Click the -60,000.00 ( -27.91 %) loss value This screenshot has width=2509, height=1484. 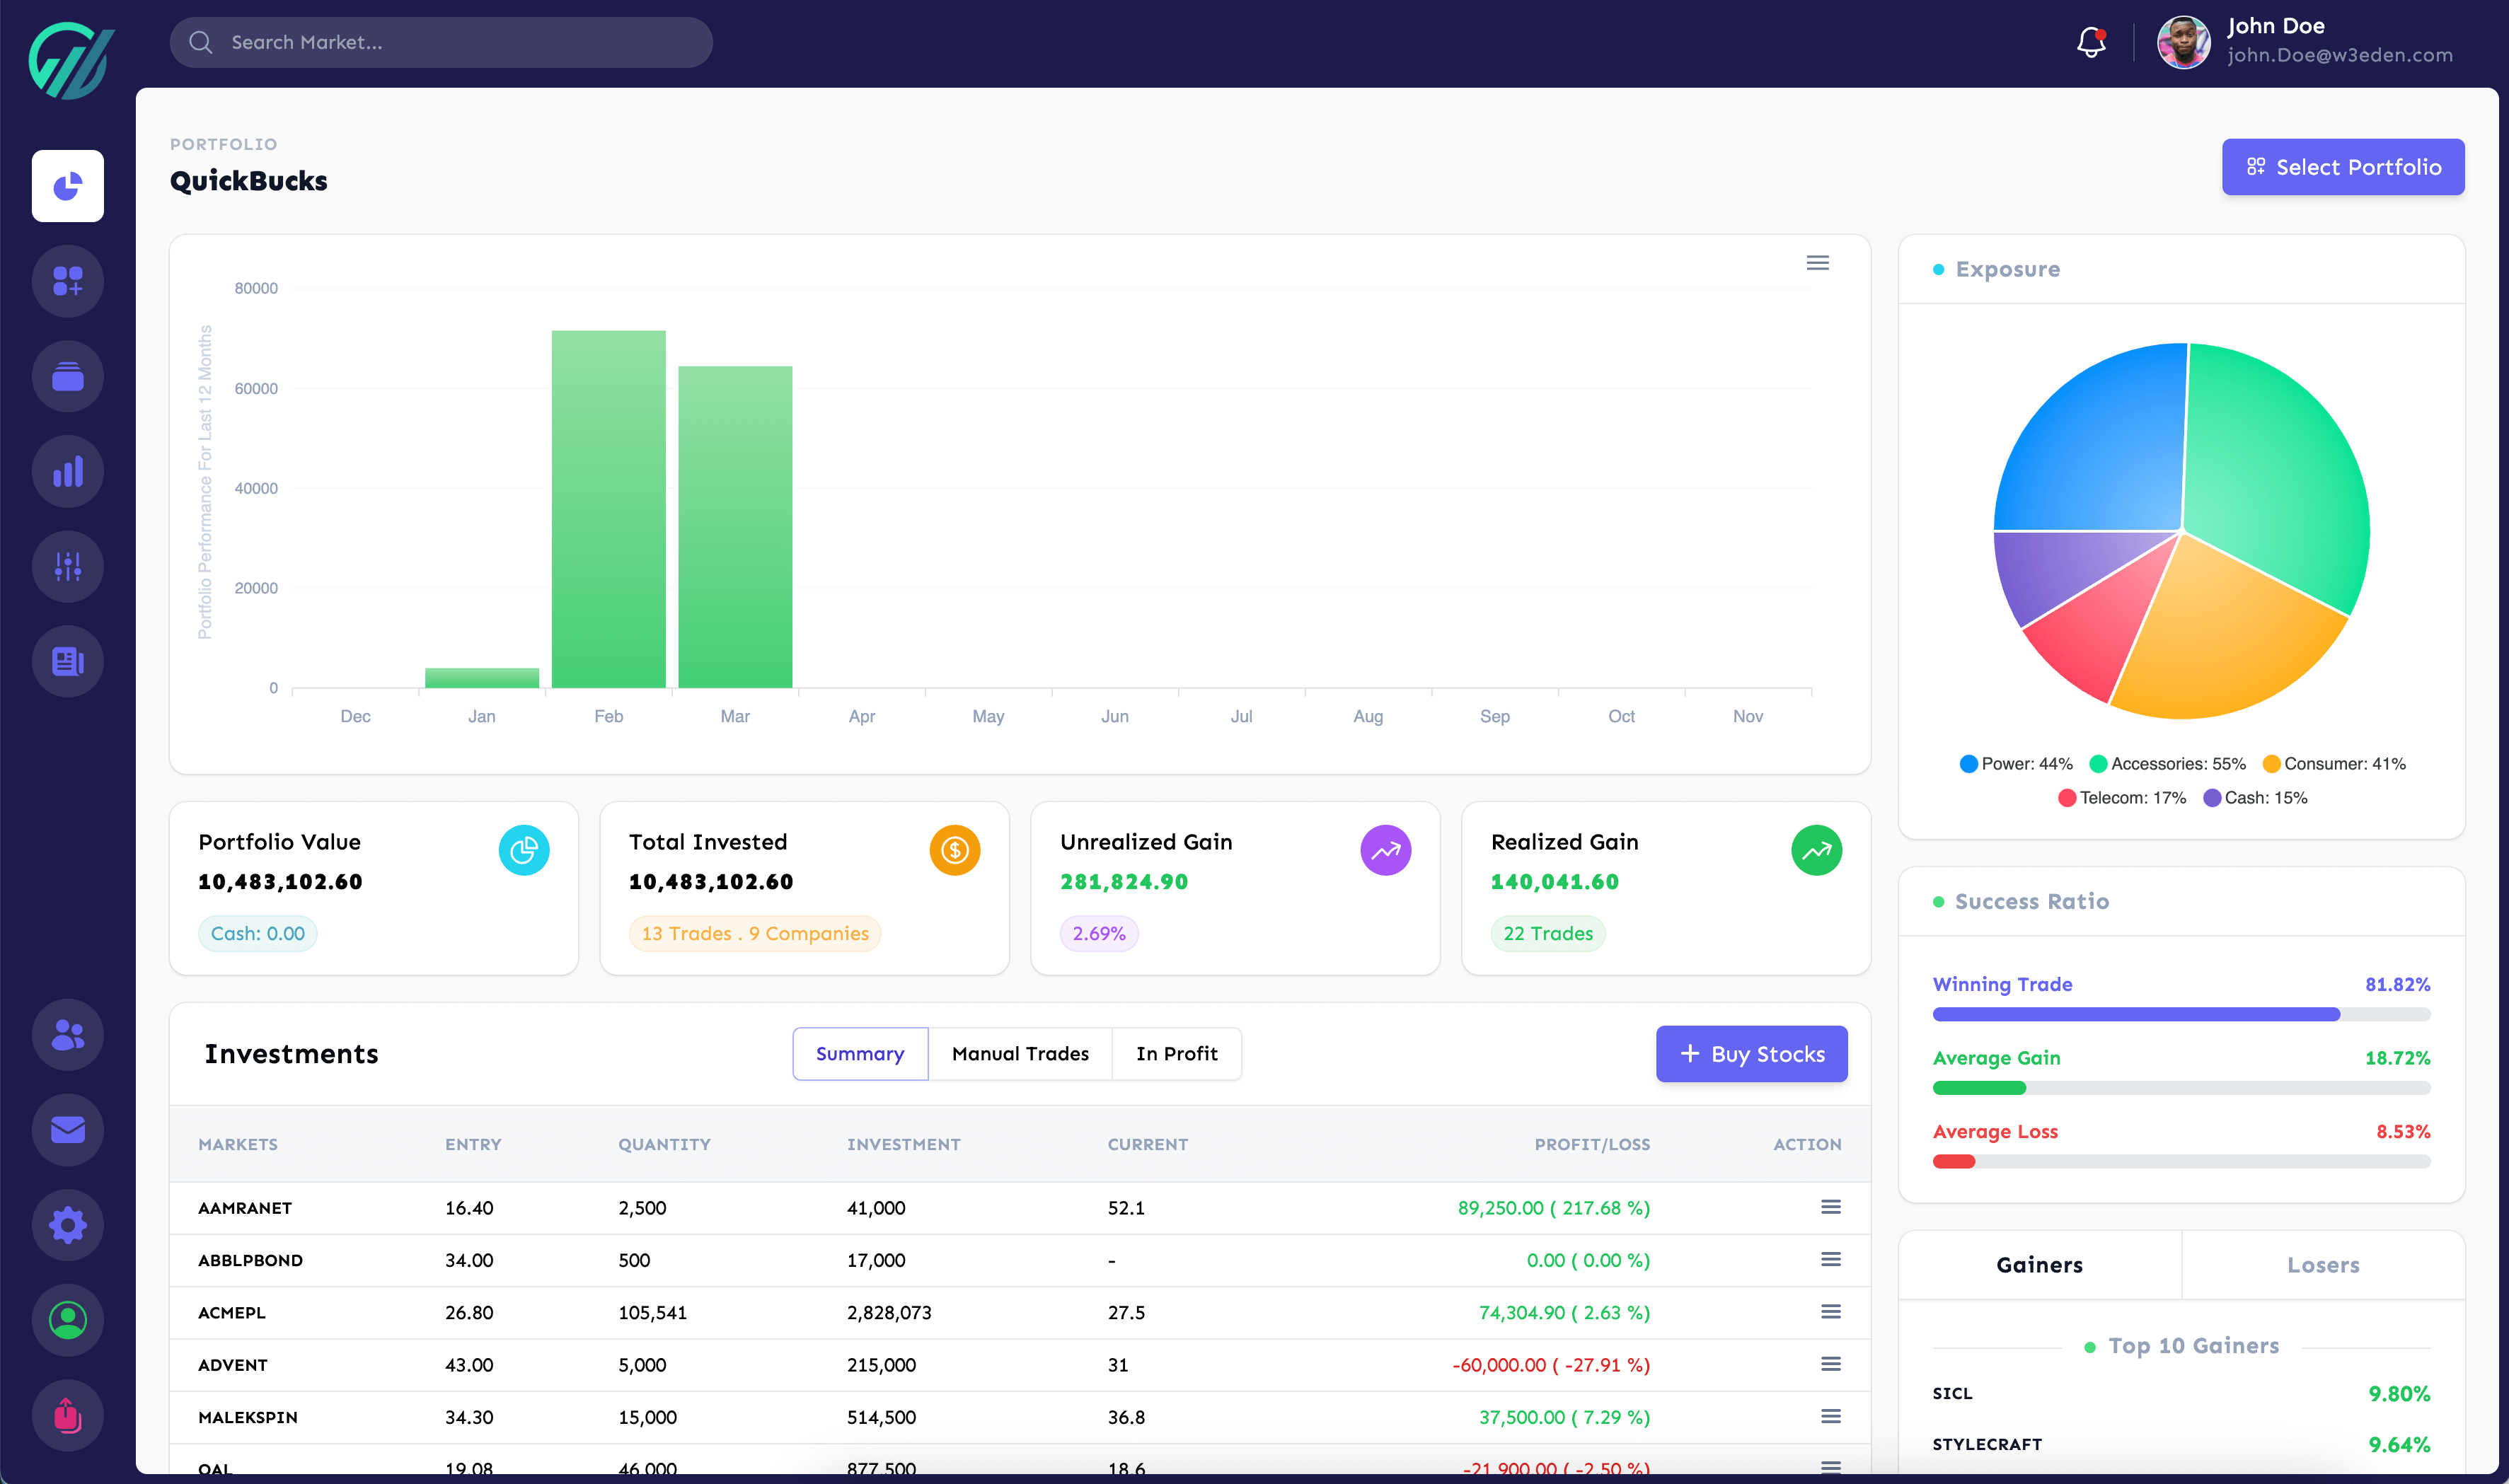point(1551,1365)
